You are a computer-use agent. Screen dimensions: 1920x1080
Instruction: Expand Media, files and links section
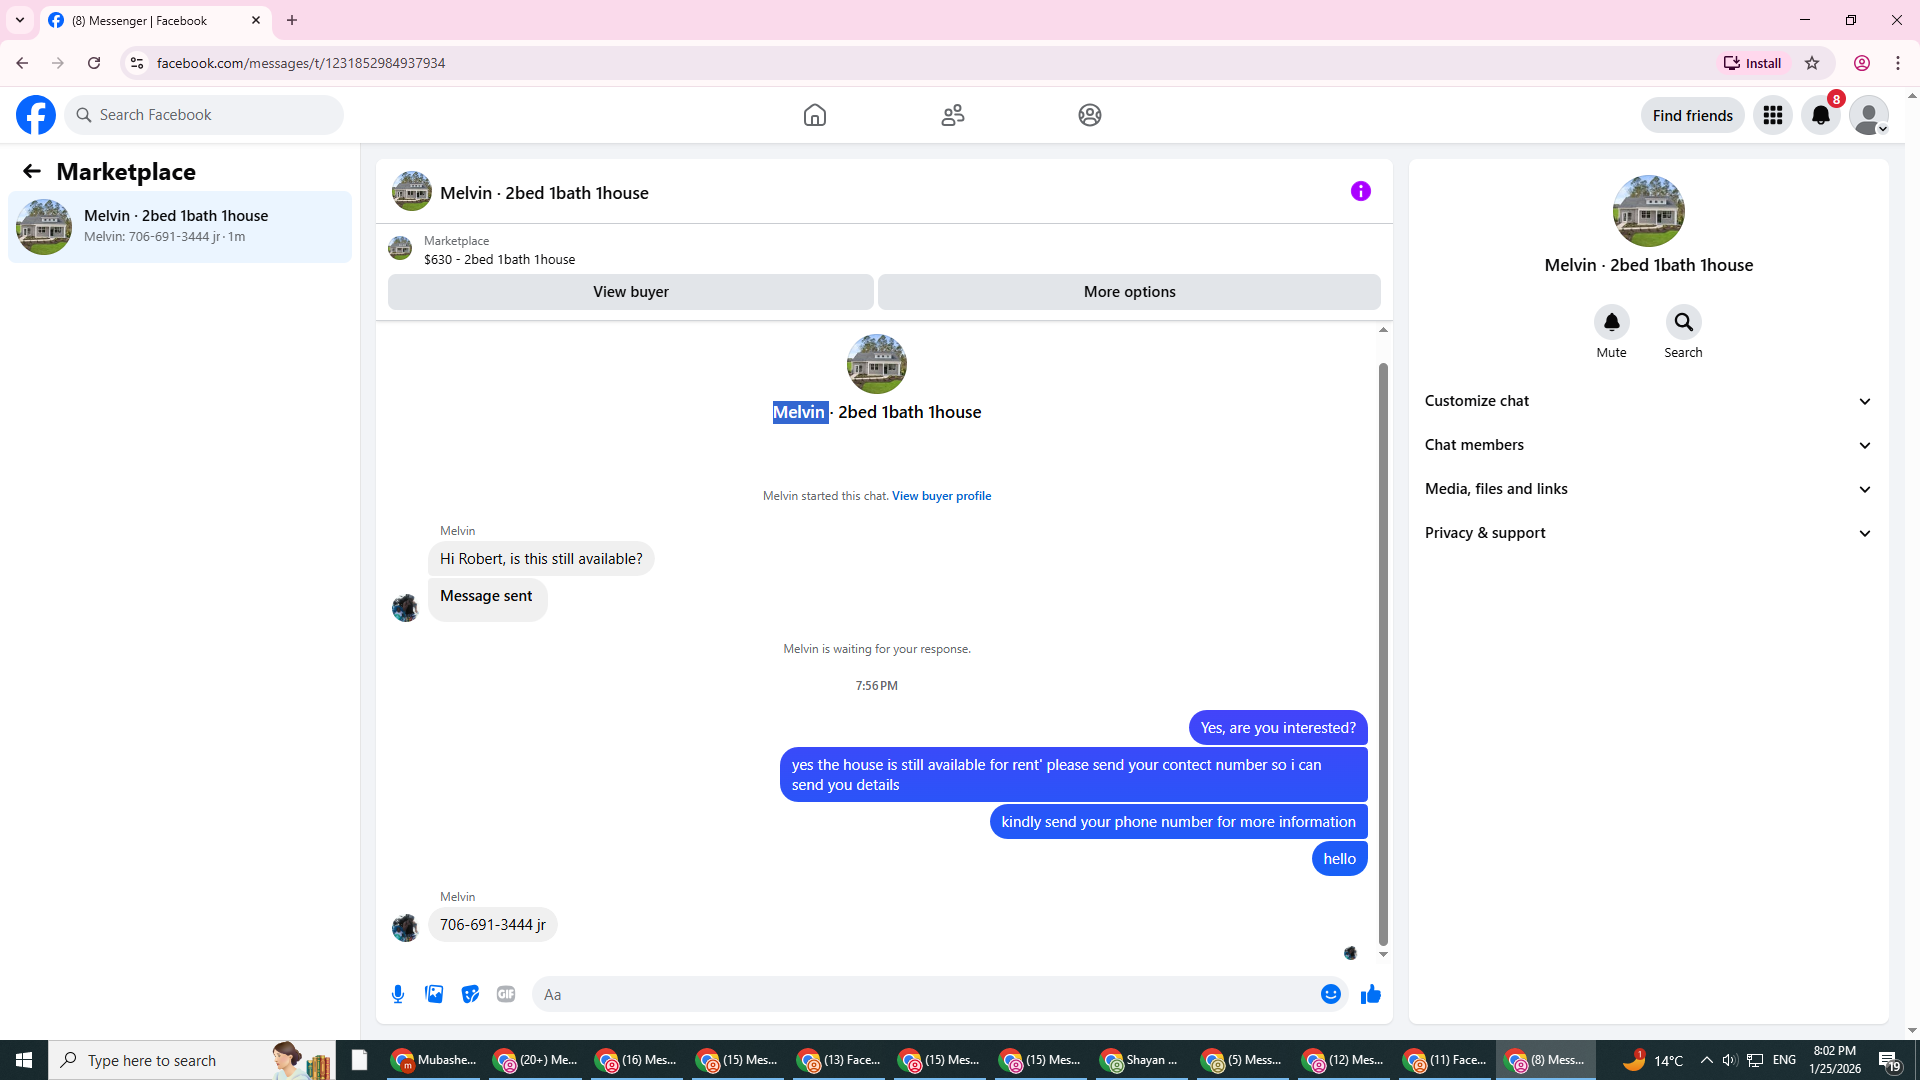(1649, 489)
